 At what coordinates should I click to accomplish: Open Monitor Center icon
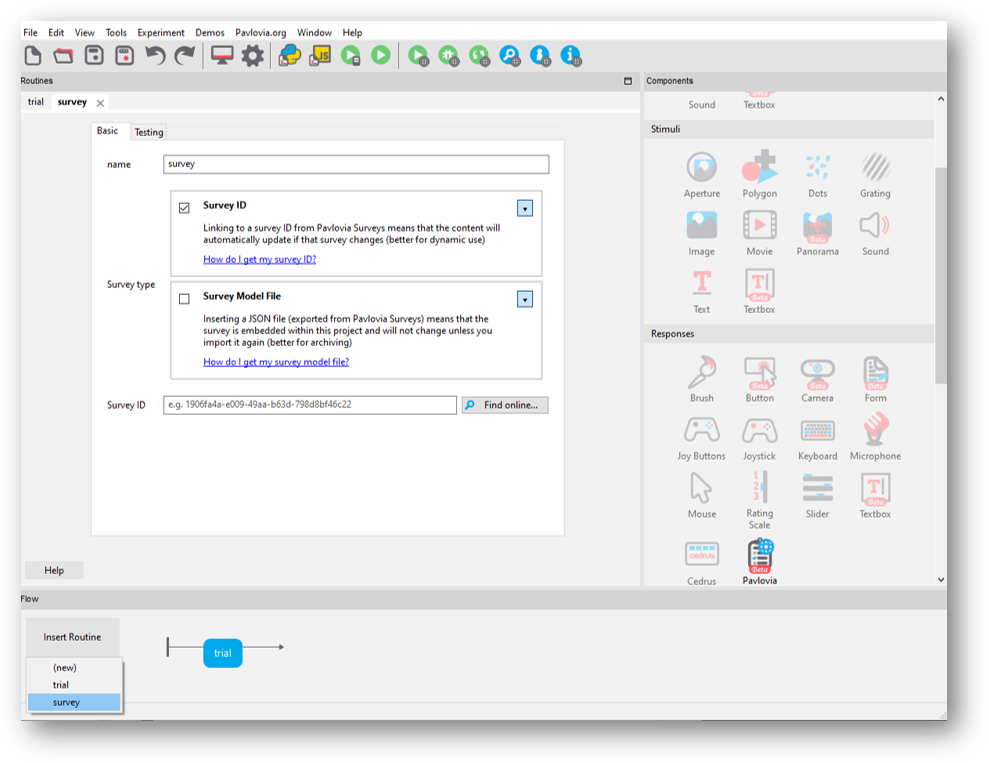point(222,55)
